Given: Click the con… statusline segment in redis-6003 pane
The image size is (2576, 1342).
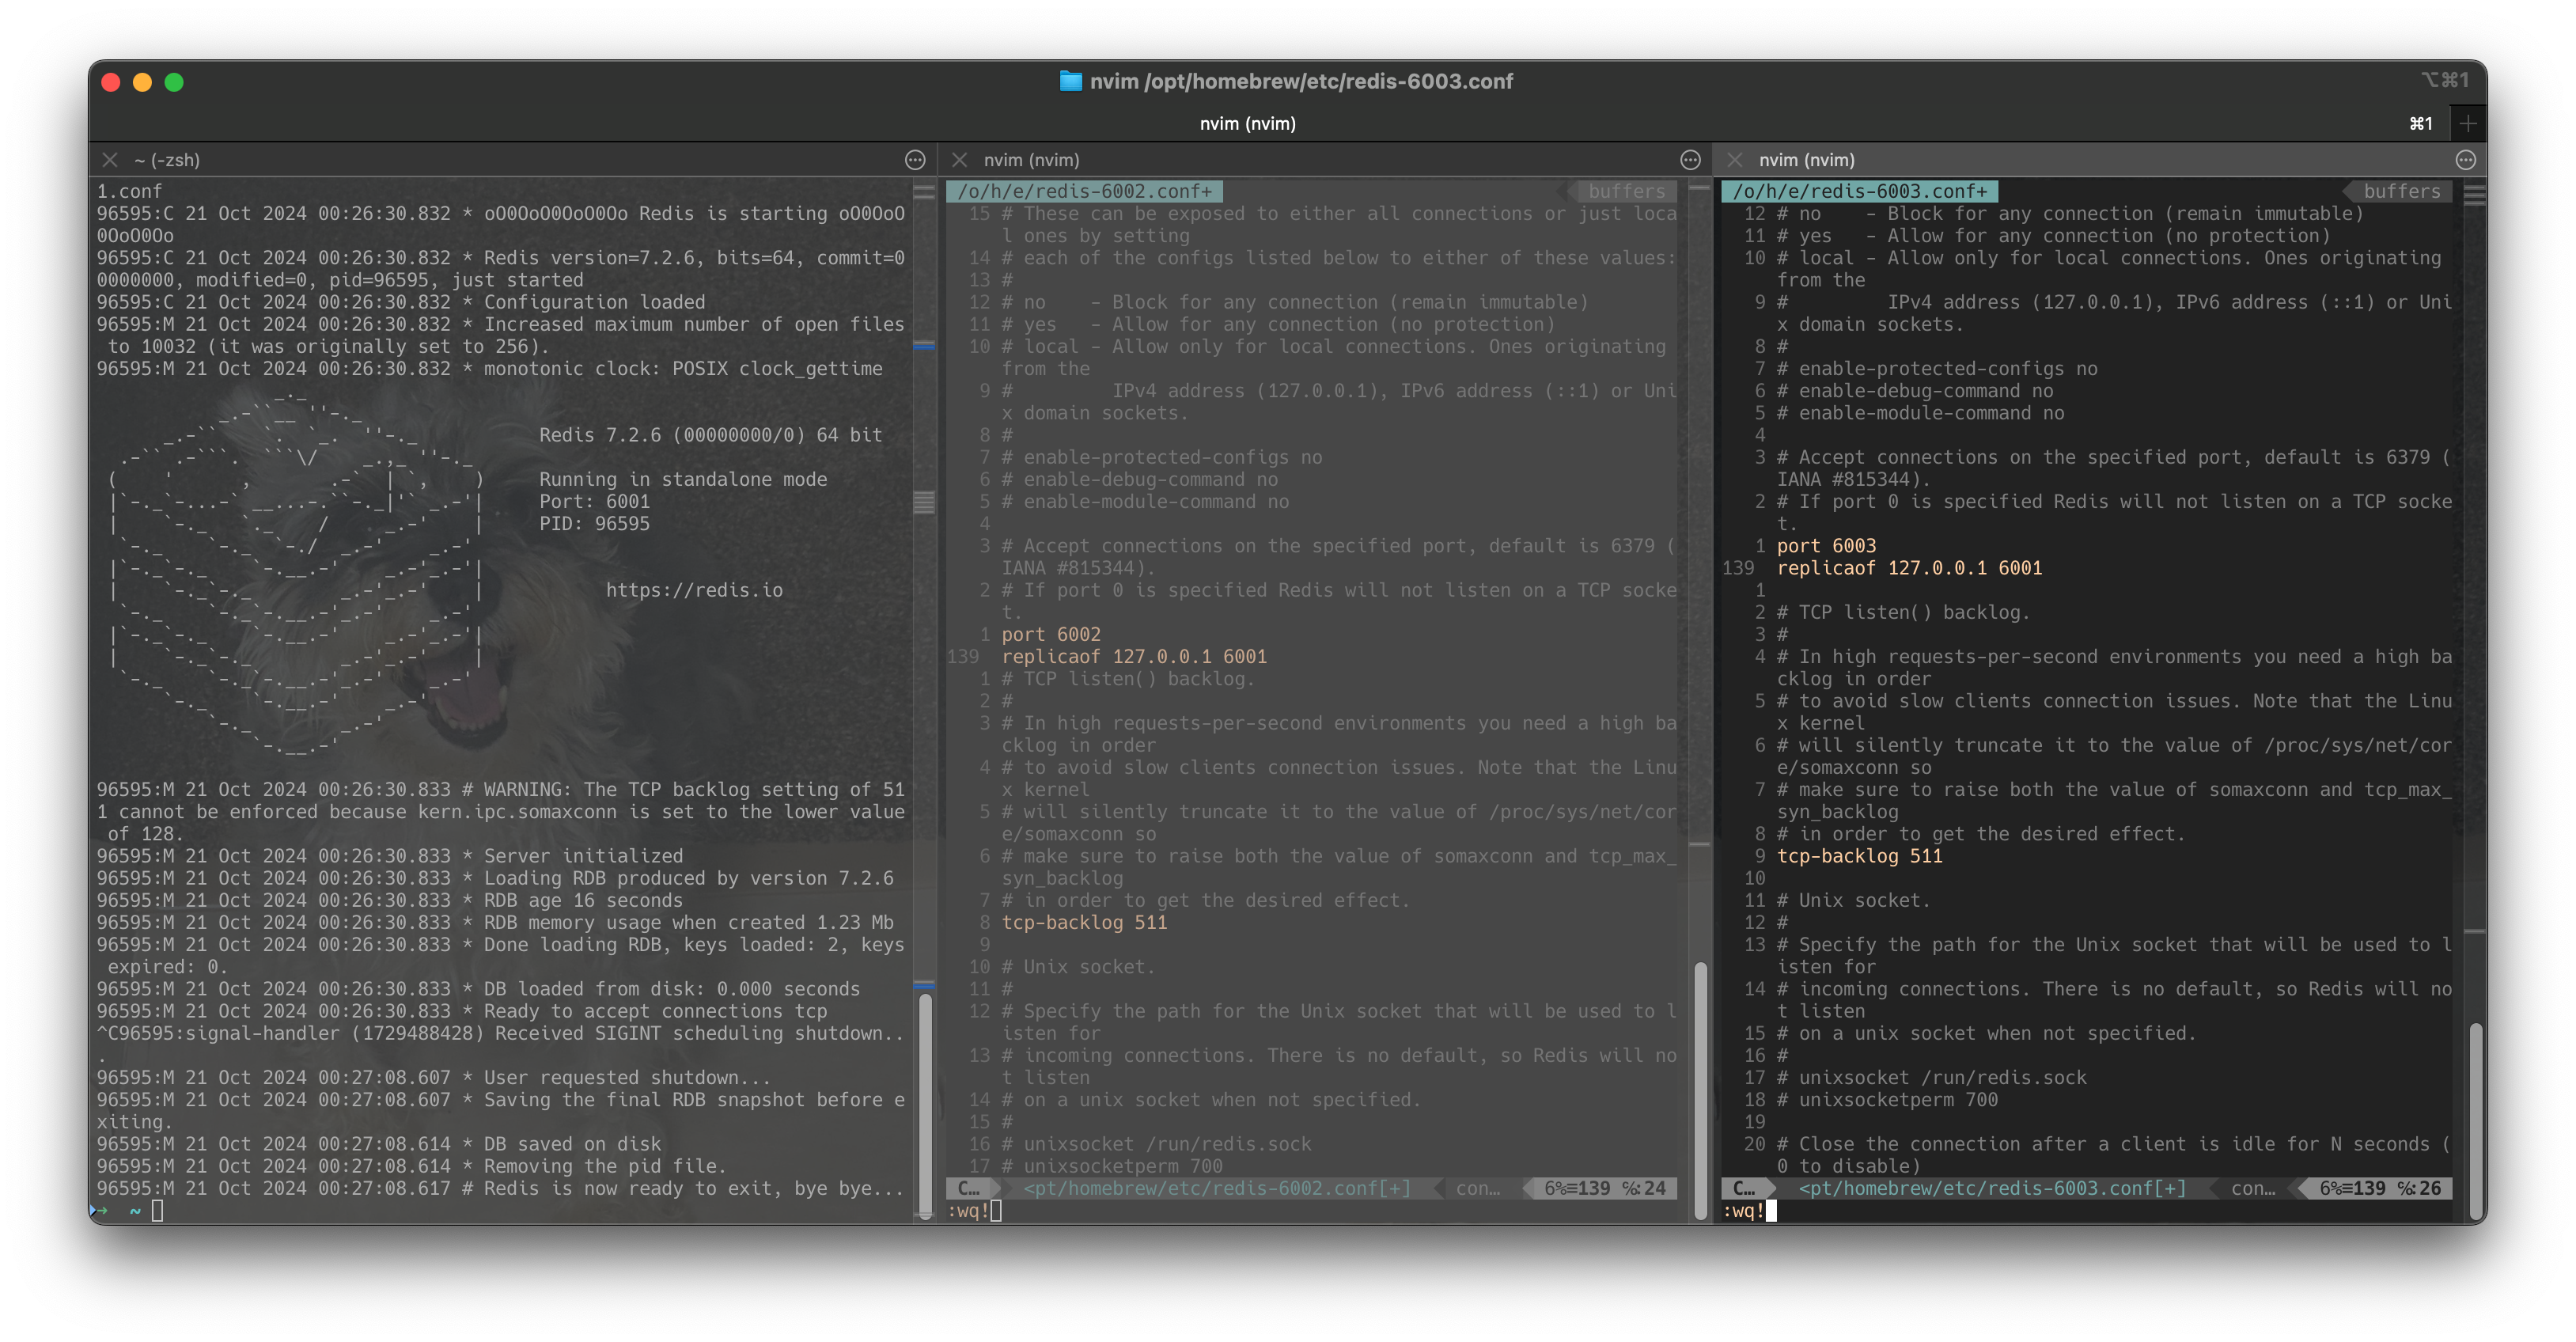Looking at the screenshot, I should click(x=2253, y=1189).
